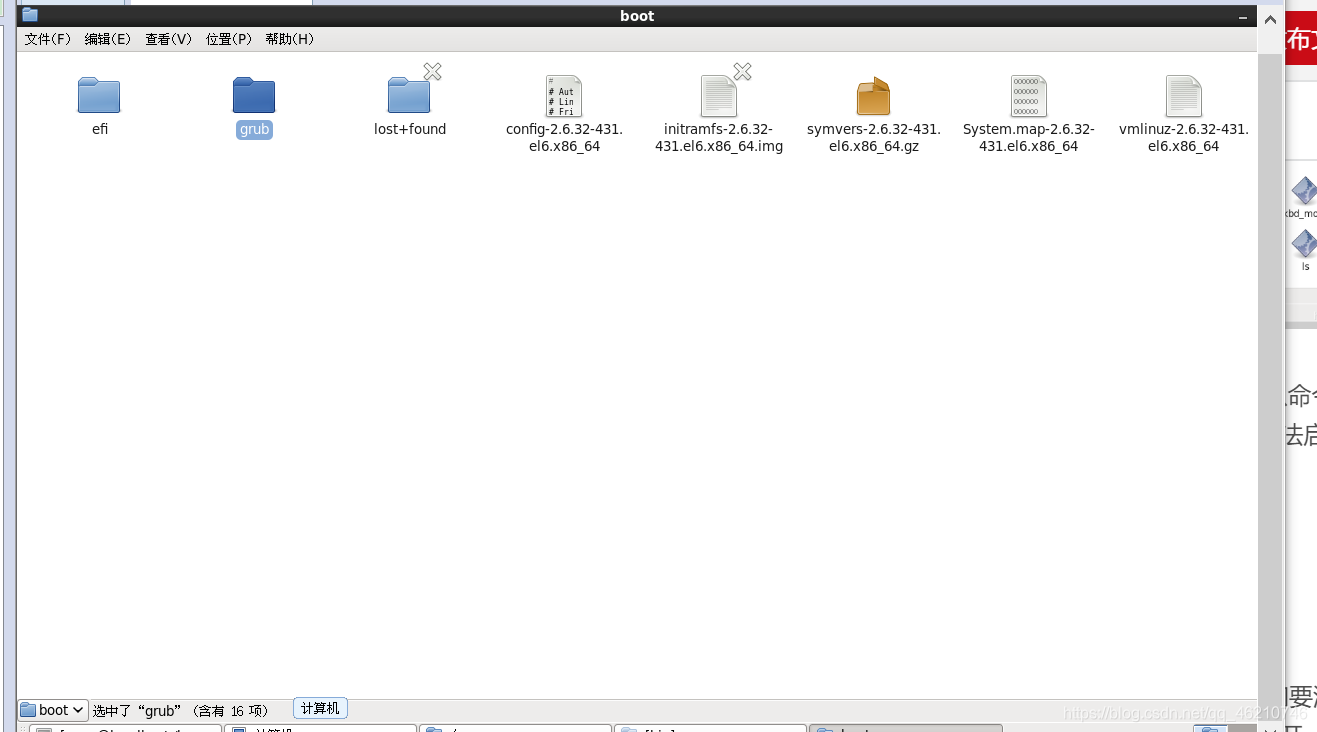Image resolution: width=1317 pixels, height=732 pixels.
Task: Click the boot window folder icon in title bar
Action: 30,15
